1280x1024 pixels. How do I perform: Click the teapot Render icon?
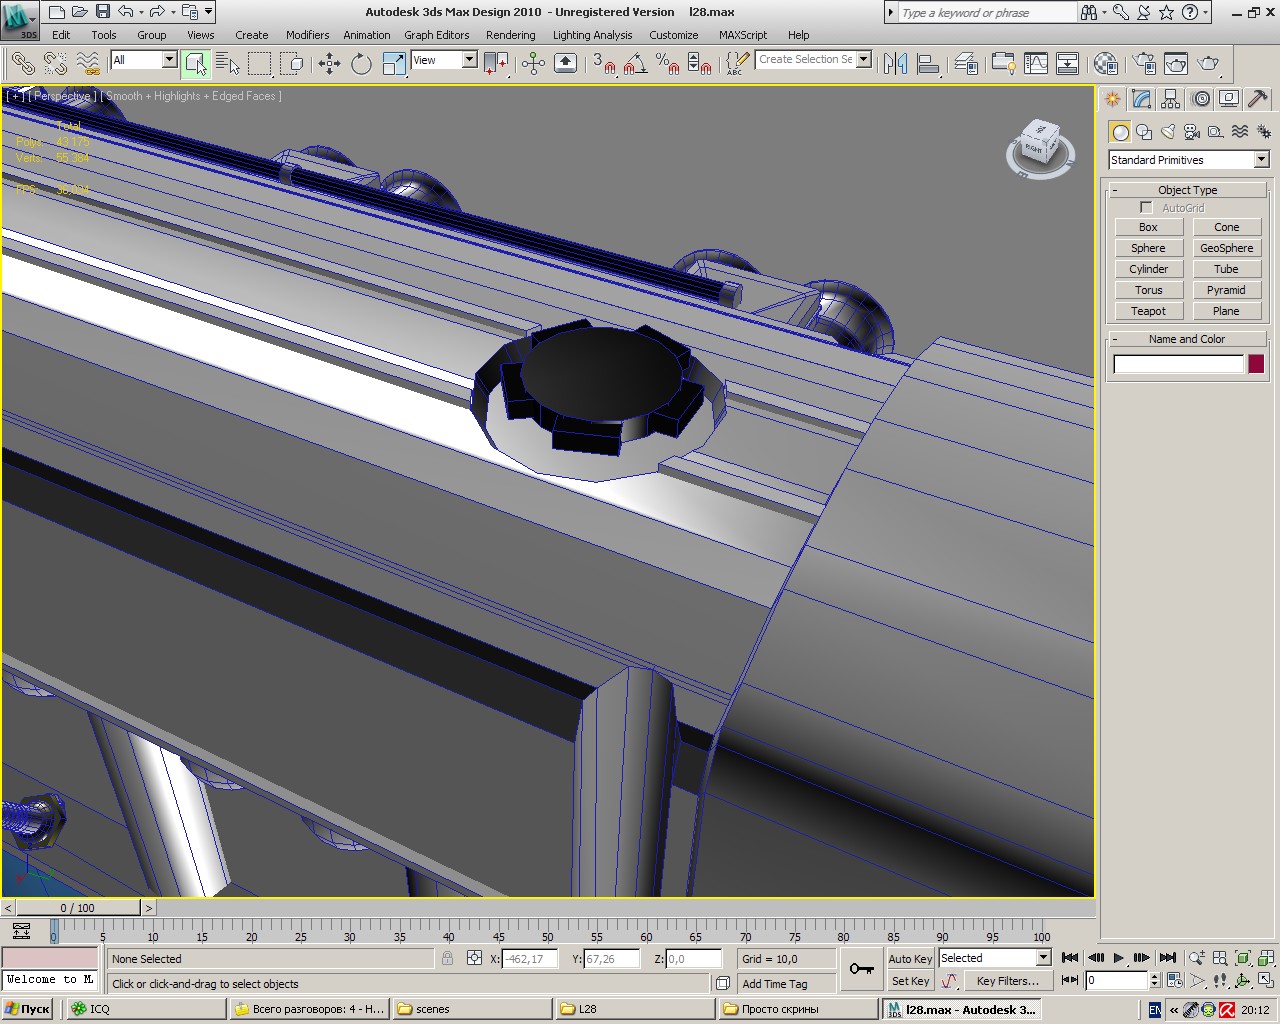click(x=1209, y=64)
